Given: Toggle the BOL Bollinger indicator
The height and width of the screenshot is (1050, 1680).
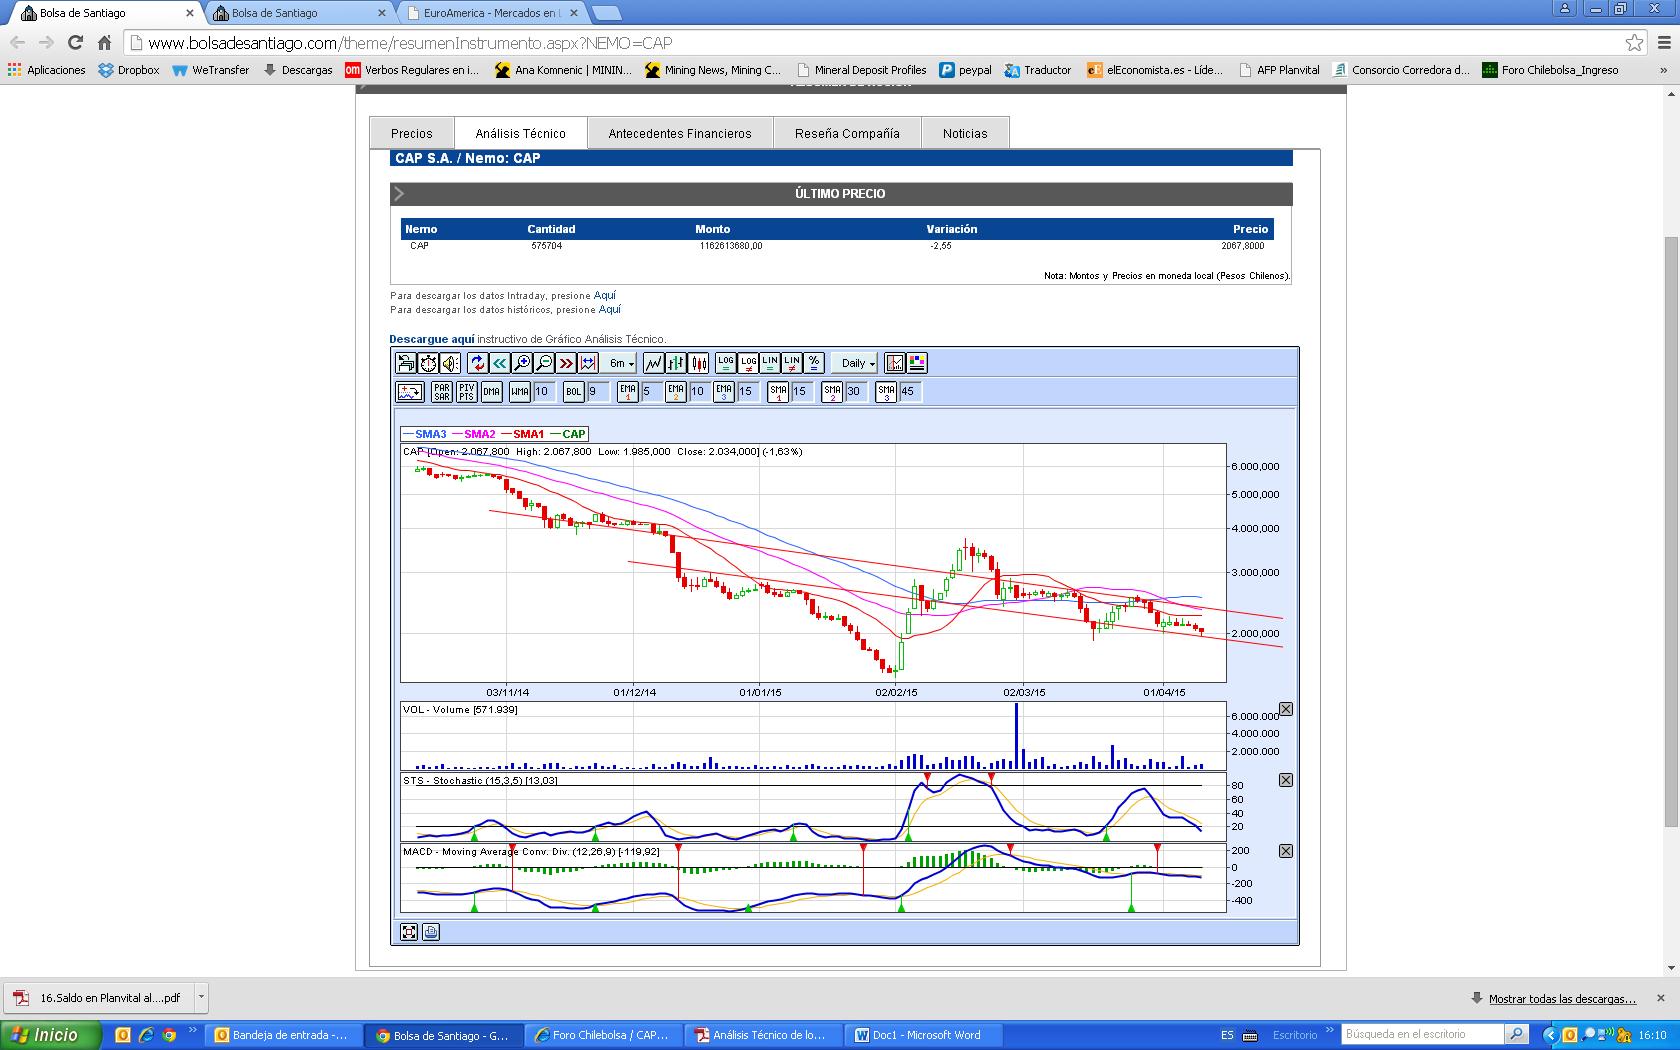Looking at the screenshot, I should [574, 392].
